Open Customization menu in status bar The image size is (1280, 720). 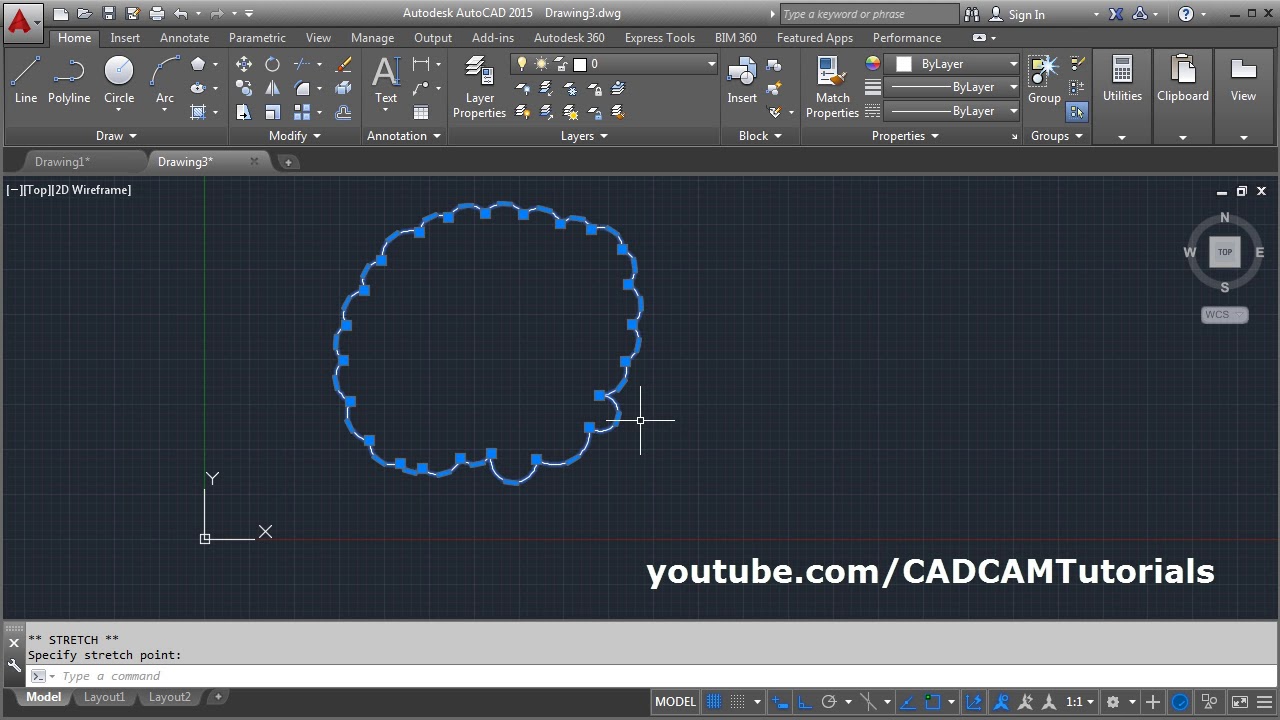point(1263,701)
